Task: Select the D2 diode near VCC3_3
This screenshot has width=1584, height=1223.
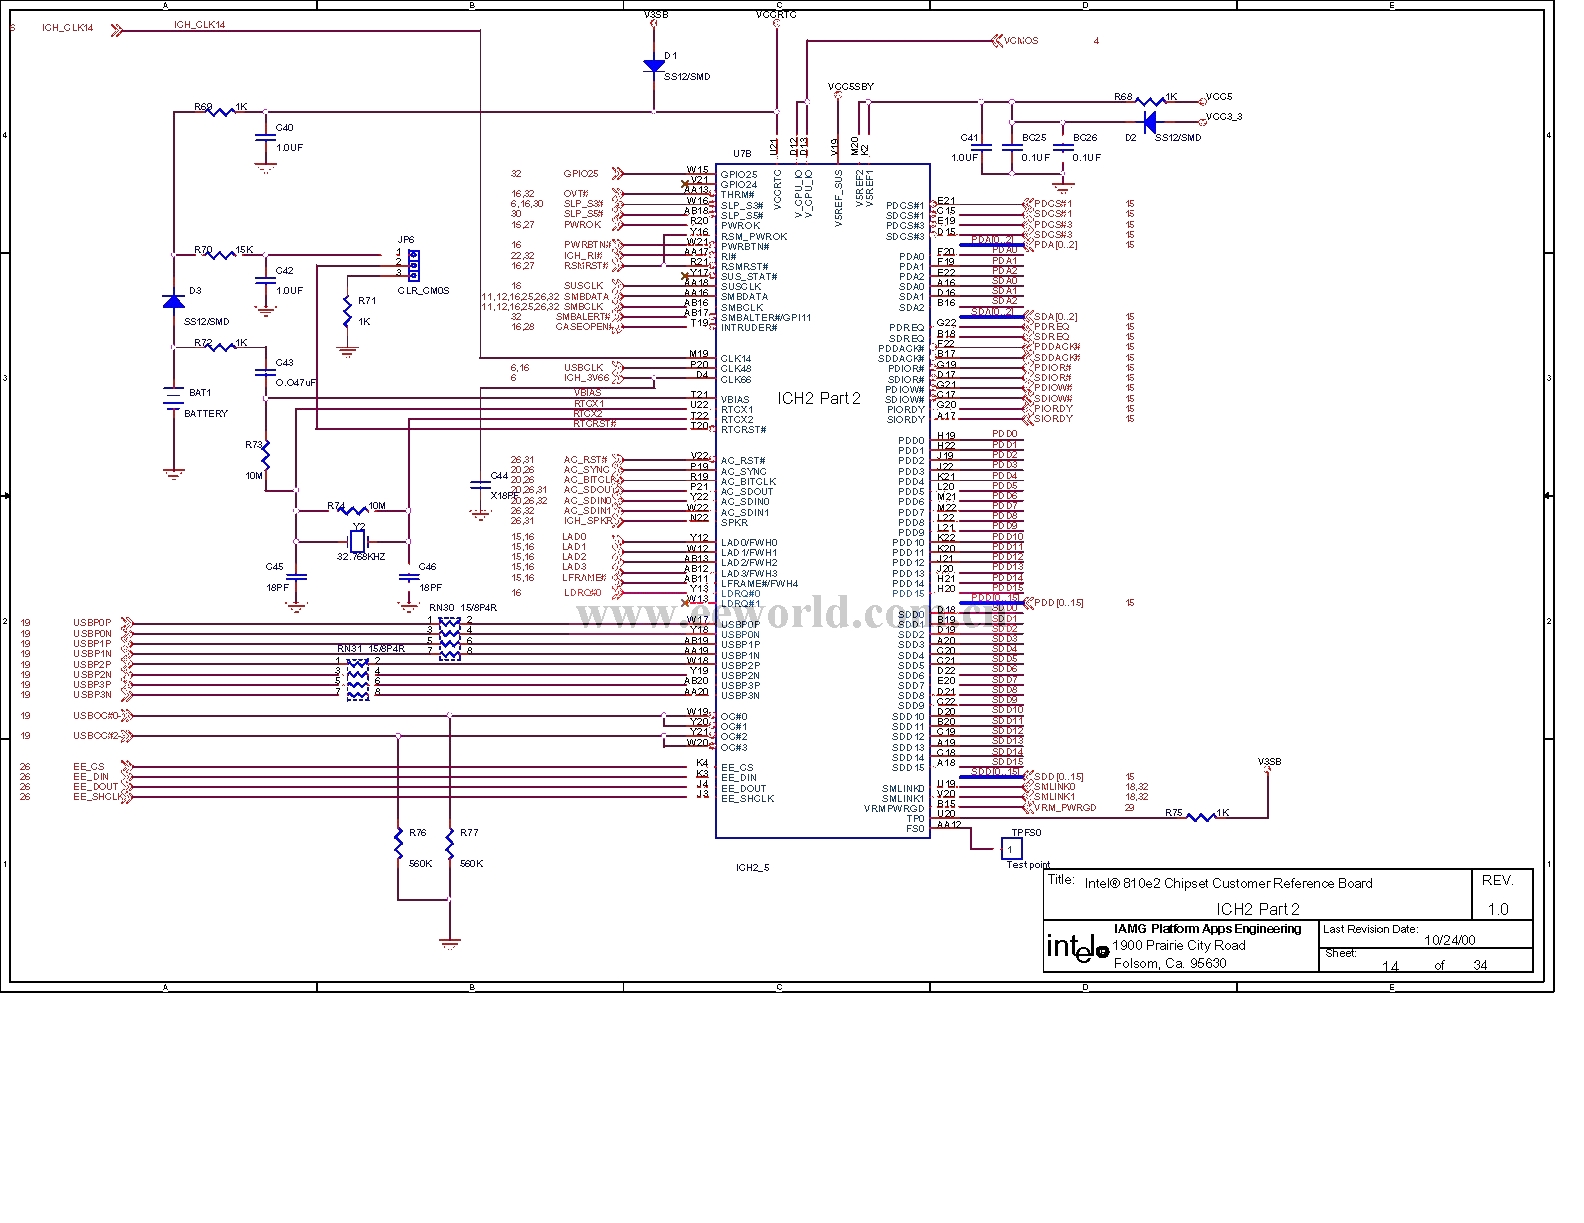Action: (1149, 122)
